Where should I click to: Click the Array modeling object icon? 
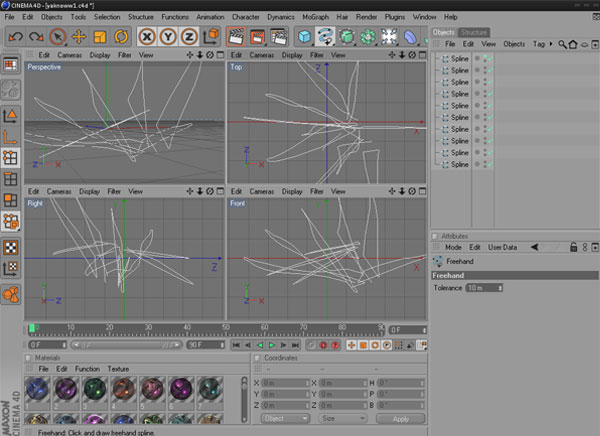coord(368,37)
